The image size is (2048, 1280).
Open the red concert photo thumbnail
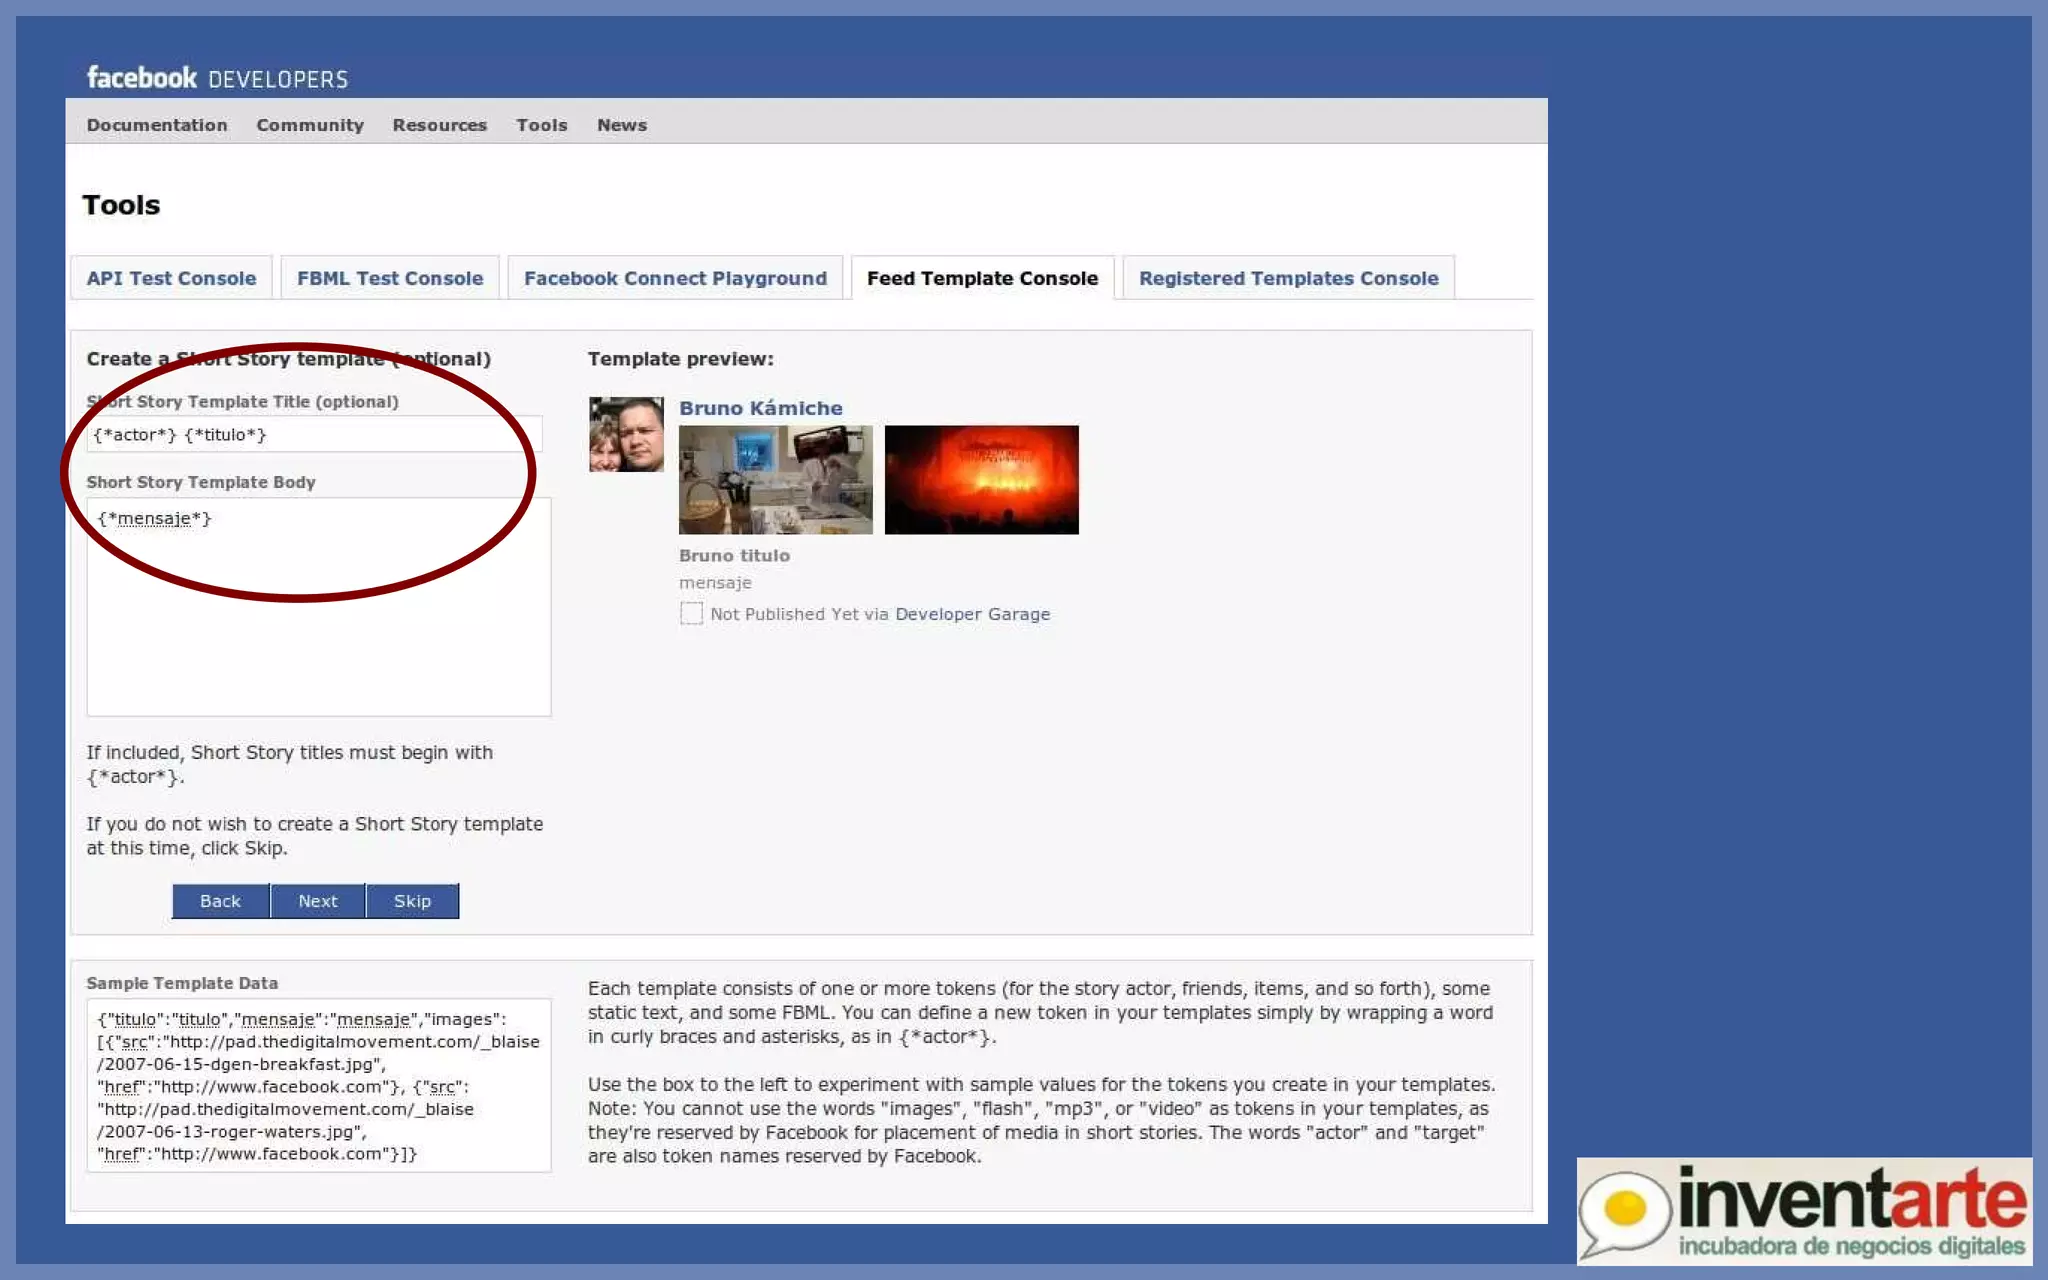tap(981, 479)
